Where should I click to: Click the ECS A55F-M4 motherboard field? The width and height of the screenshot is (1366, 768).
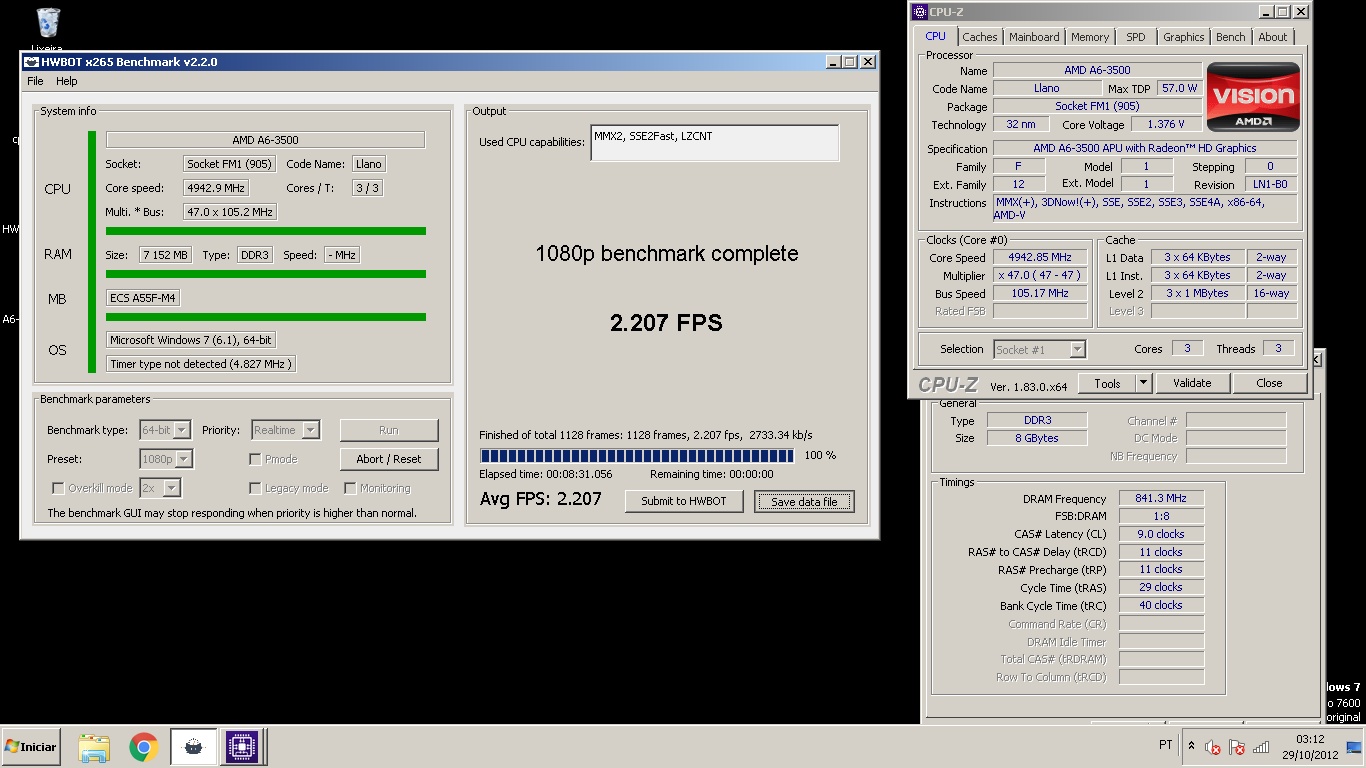143,298
